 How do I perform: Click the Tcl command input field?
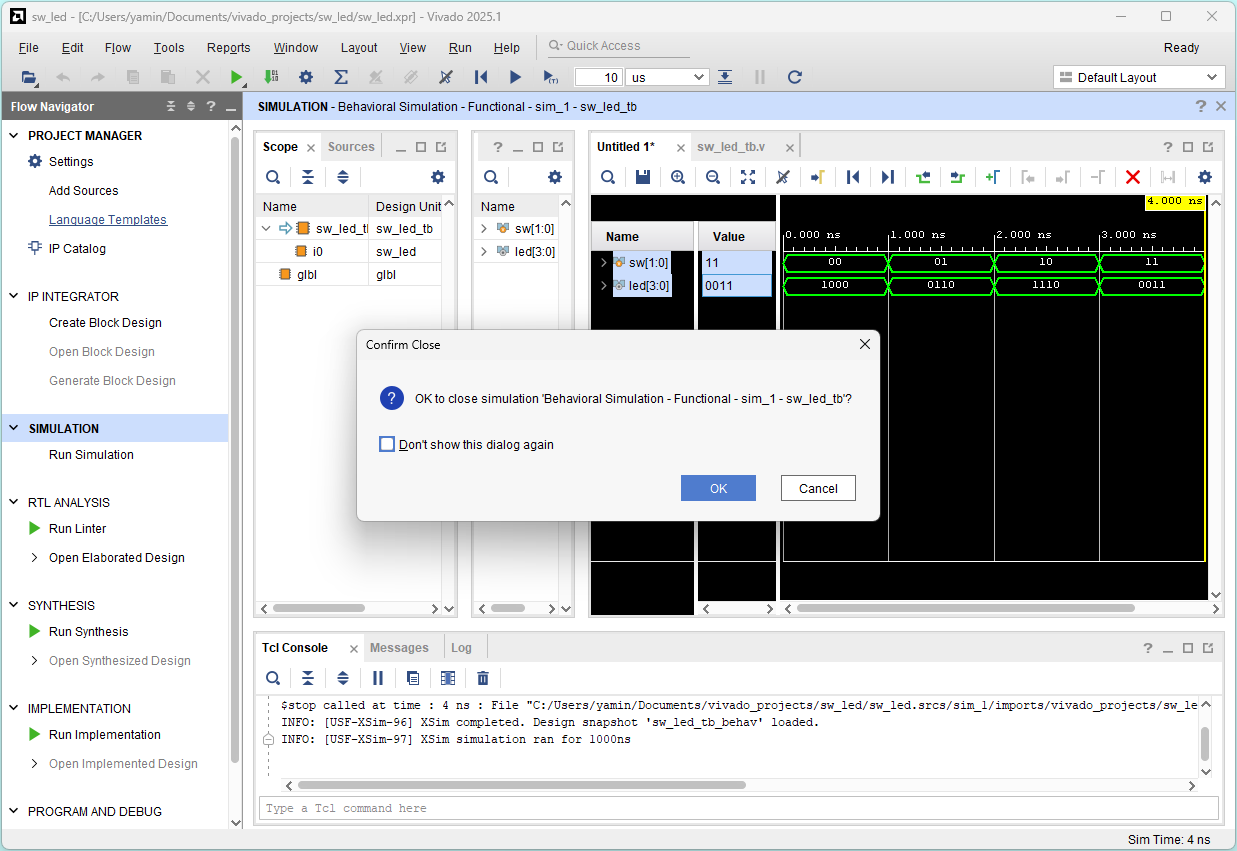tap(738, 808)
